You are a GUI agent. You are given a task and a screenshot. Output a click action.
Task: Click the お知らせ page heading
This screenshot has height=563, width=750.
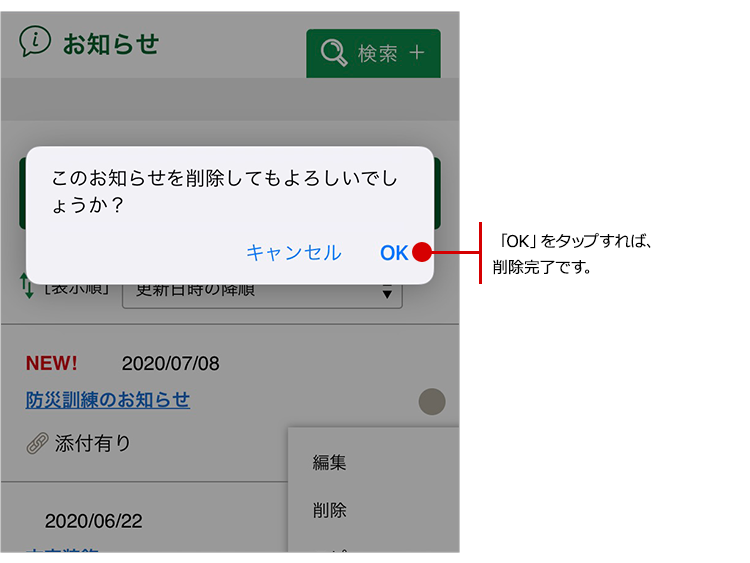pos(110,44)
